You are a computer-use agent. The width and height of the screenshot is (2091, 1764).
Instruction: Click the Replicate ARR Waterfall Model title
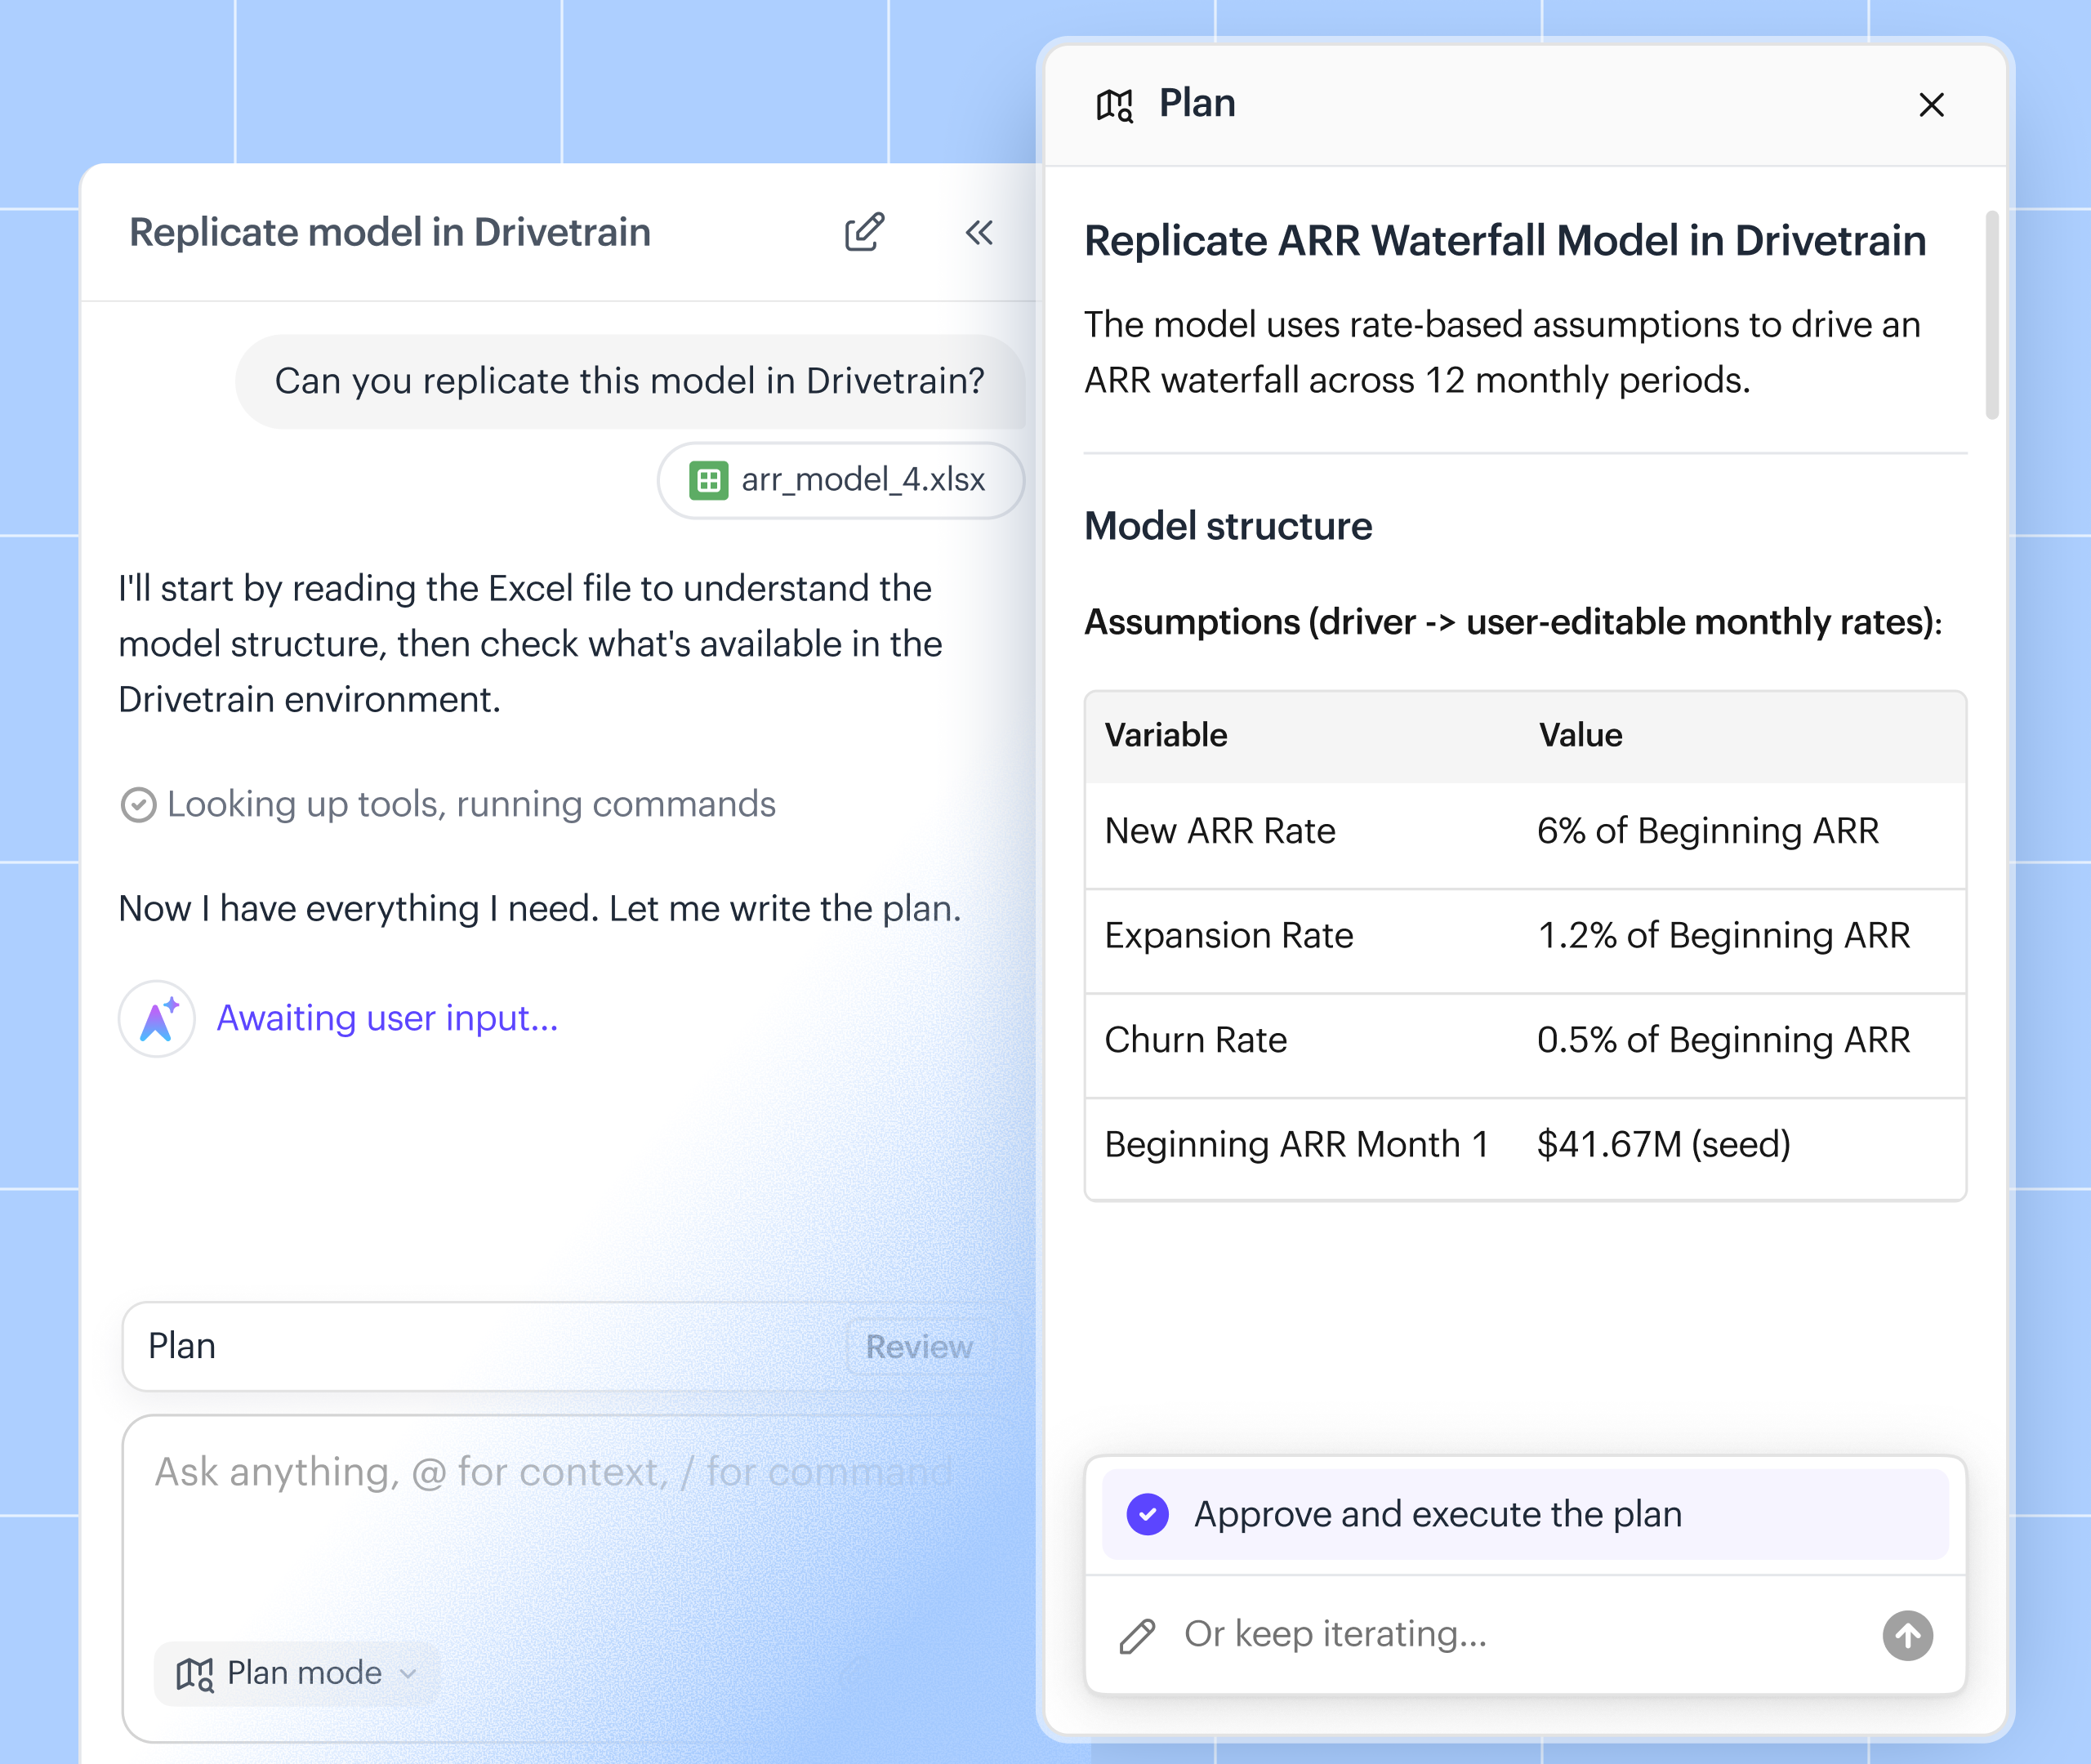[x=1505, y=241]
